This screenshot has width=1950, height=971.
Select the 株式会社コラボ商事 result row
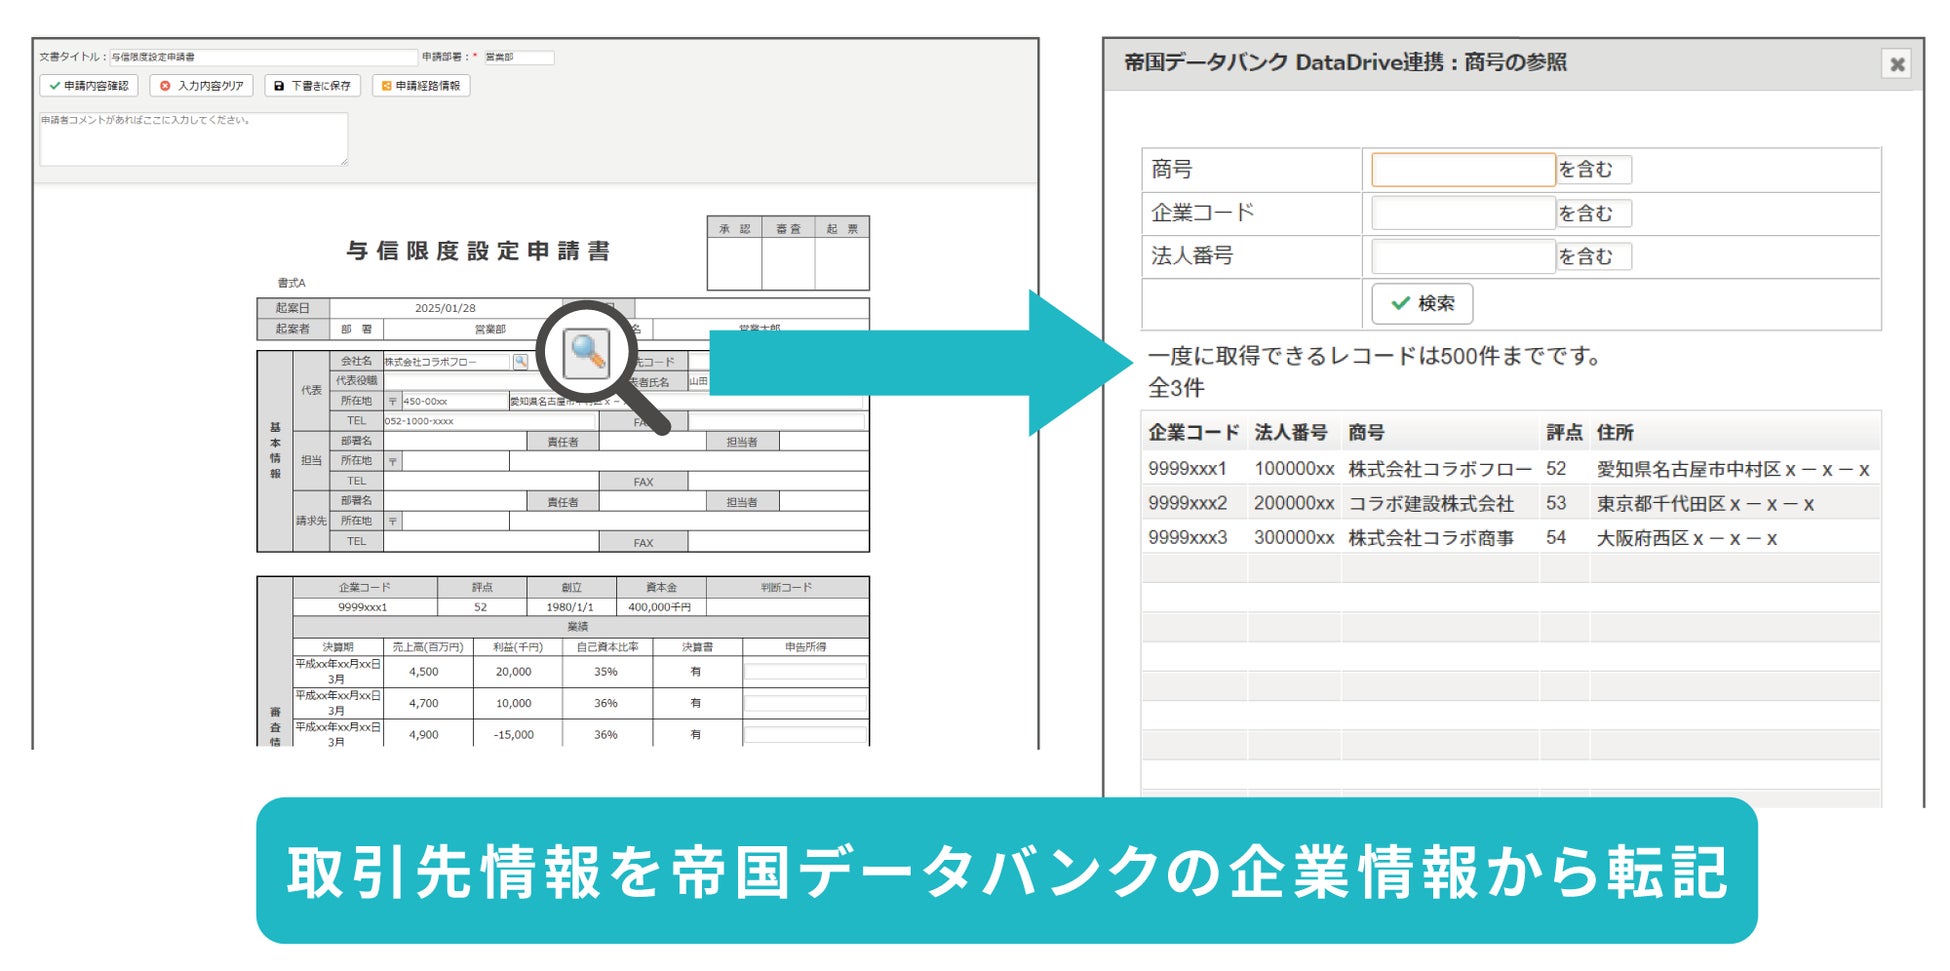pos(1510,537)
